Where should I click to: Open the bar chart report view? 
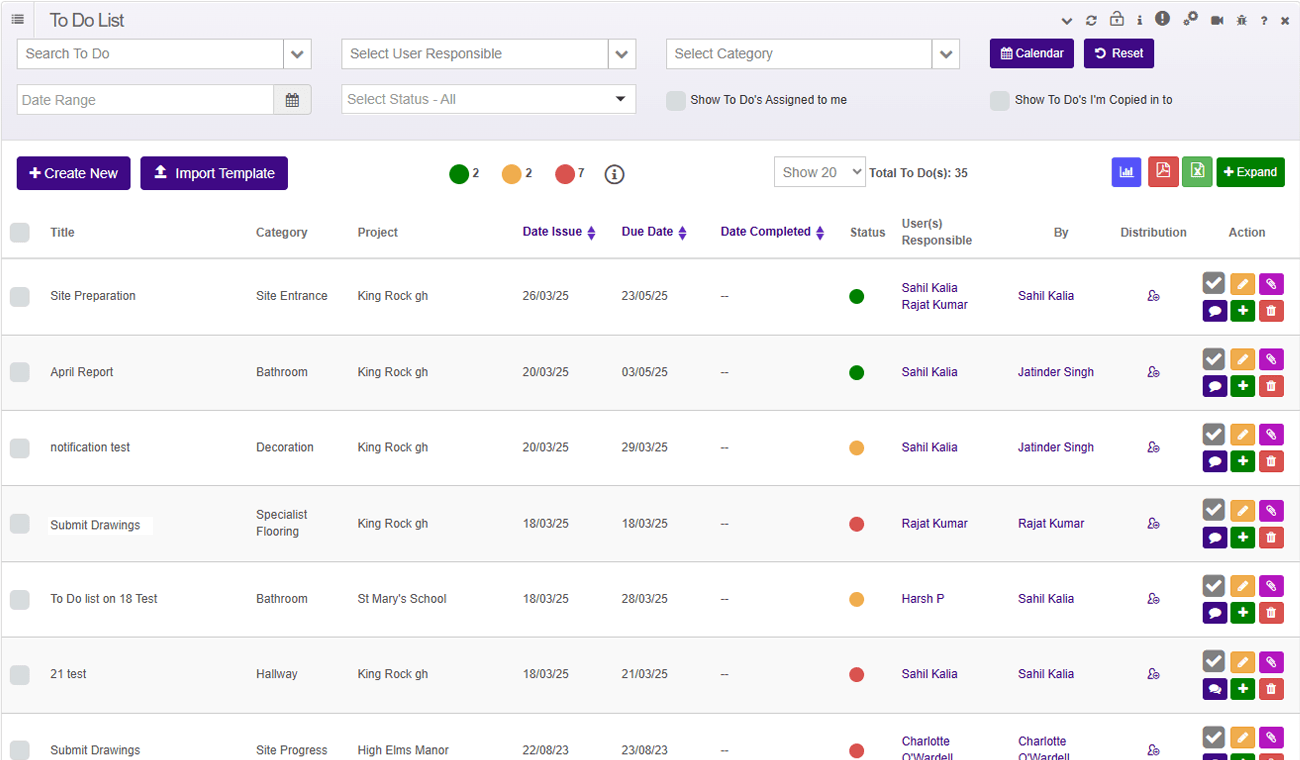[1126, 172]
